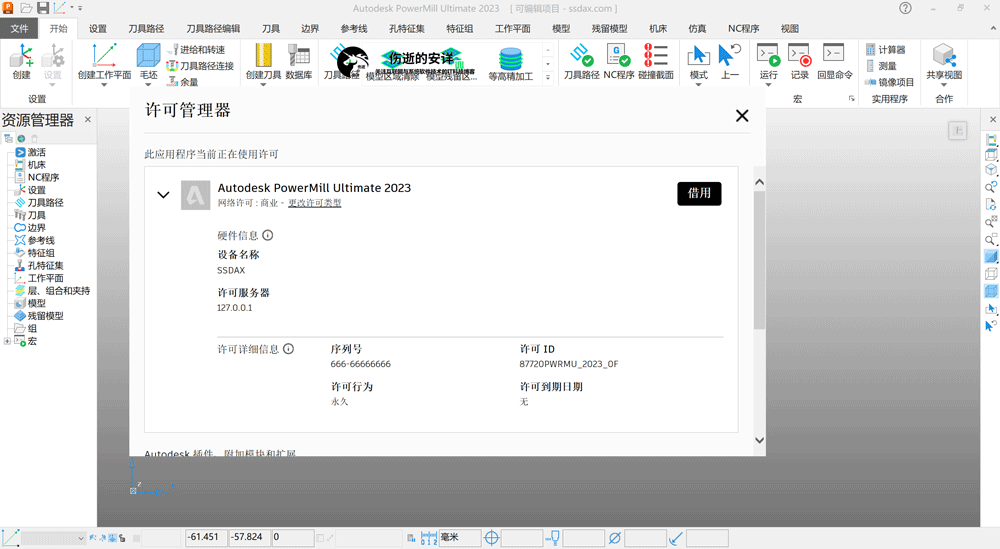This screenshot has height=549, width=1000.
Task: Open the NC程序 ribbon tab
Action: coord(744,29)
